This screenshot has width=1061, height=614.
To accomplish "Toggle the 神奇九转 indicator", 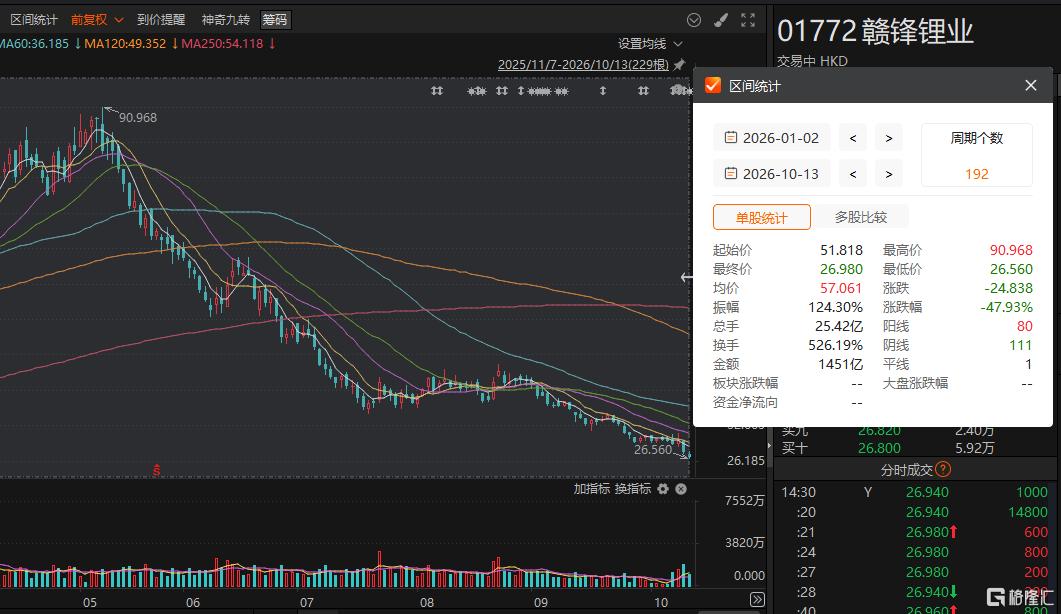I will click(x=225, y=20).
